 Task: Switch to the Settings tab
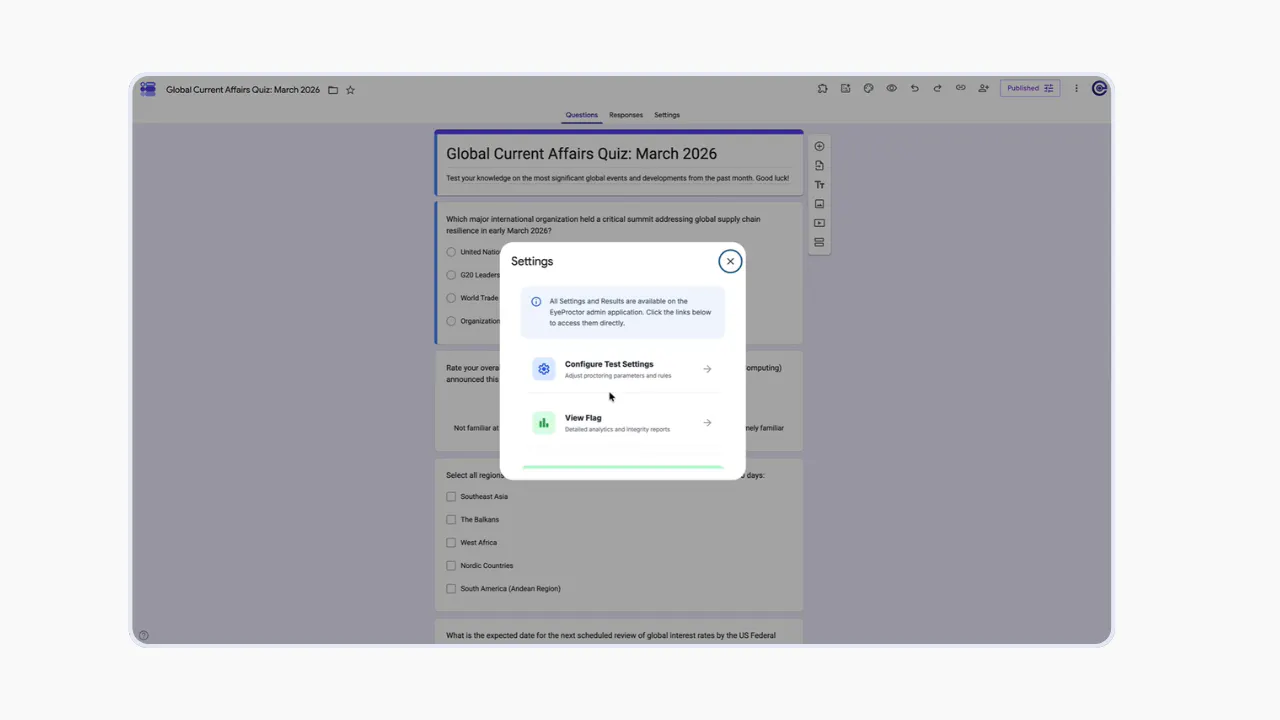click(667, 115)
